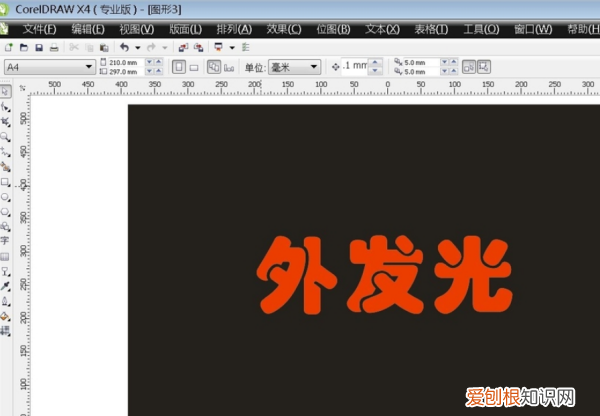Select the Freehand tool

[5, 152]
